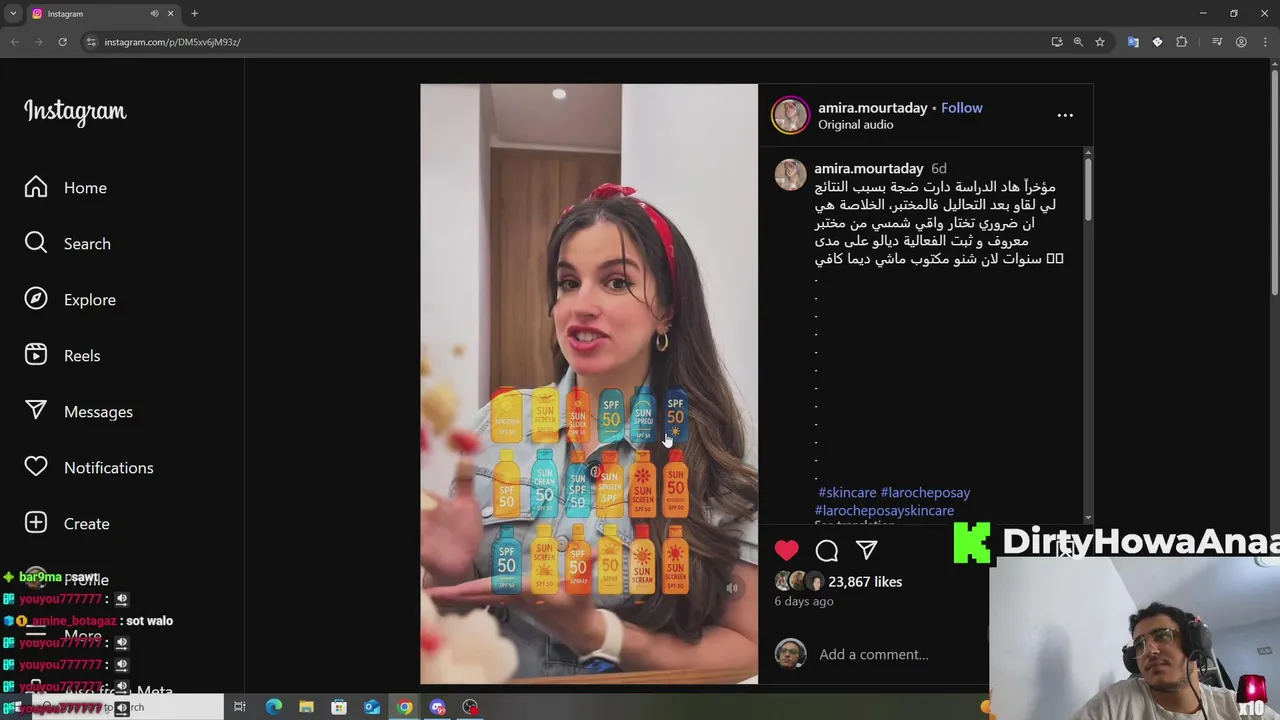Go back in browser
1280x720 pixels.
[15, 42]
